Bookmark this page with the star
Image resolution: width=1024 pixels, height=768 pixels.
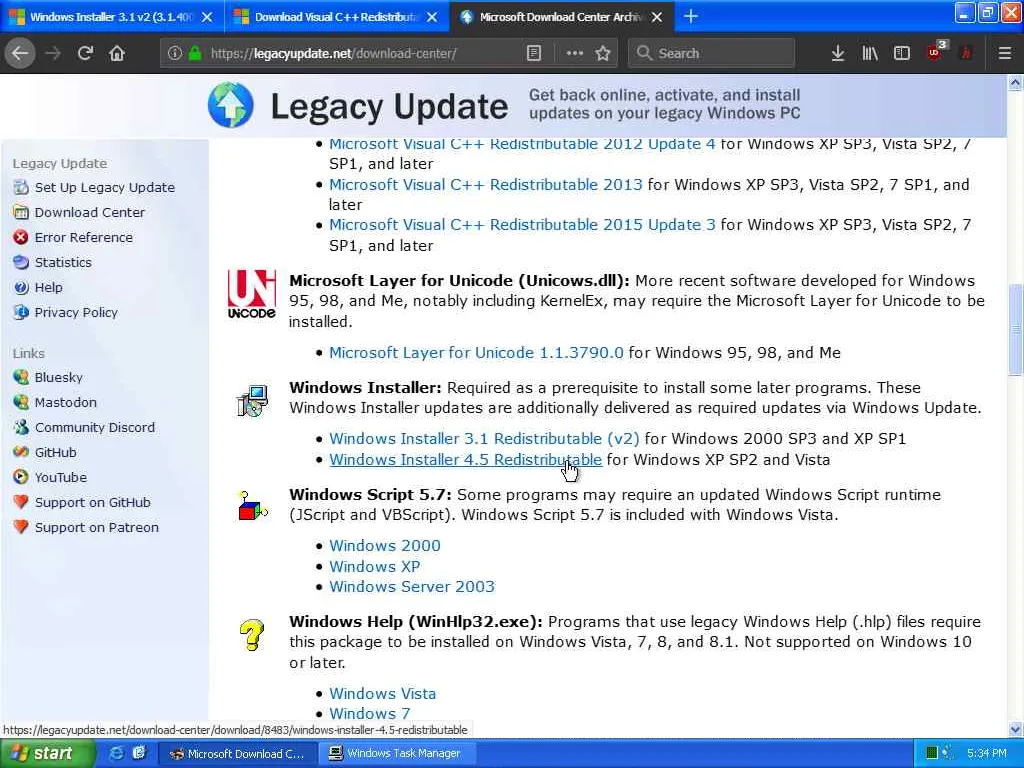(603, 53)
